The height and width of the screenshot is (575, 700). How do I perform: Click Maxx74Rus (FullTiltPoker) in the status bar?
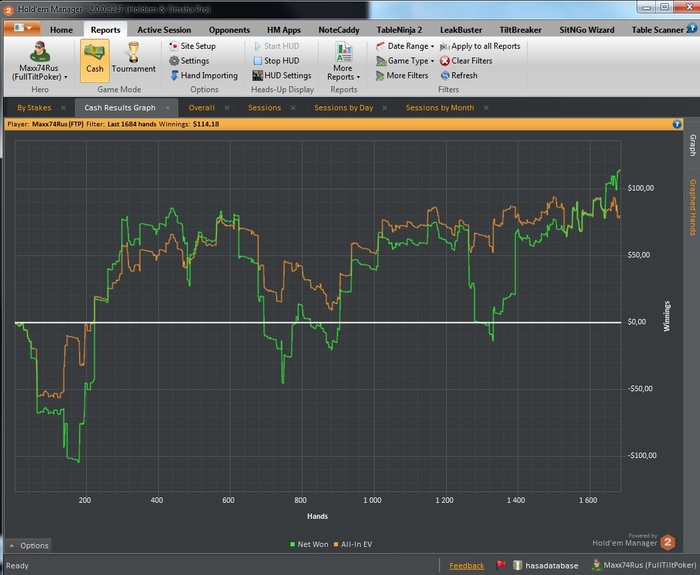(x=644, y=565)
